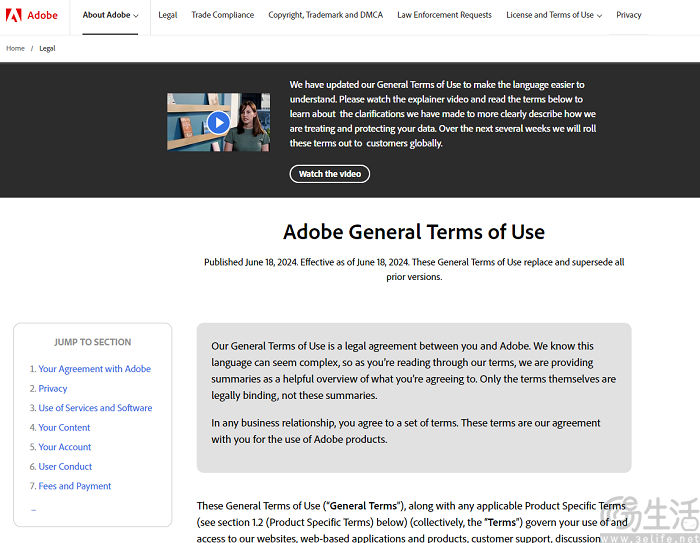Click the banner text 'We have updated our General Terms'
This screenshot has height=543, width=700.
[443, 114]
